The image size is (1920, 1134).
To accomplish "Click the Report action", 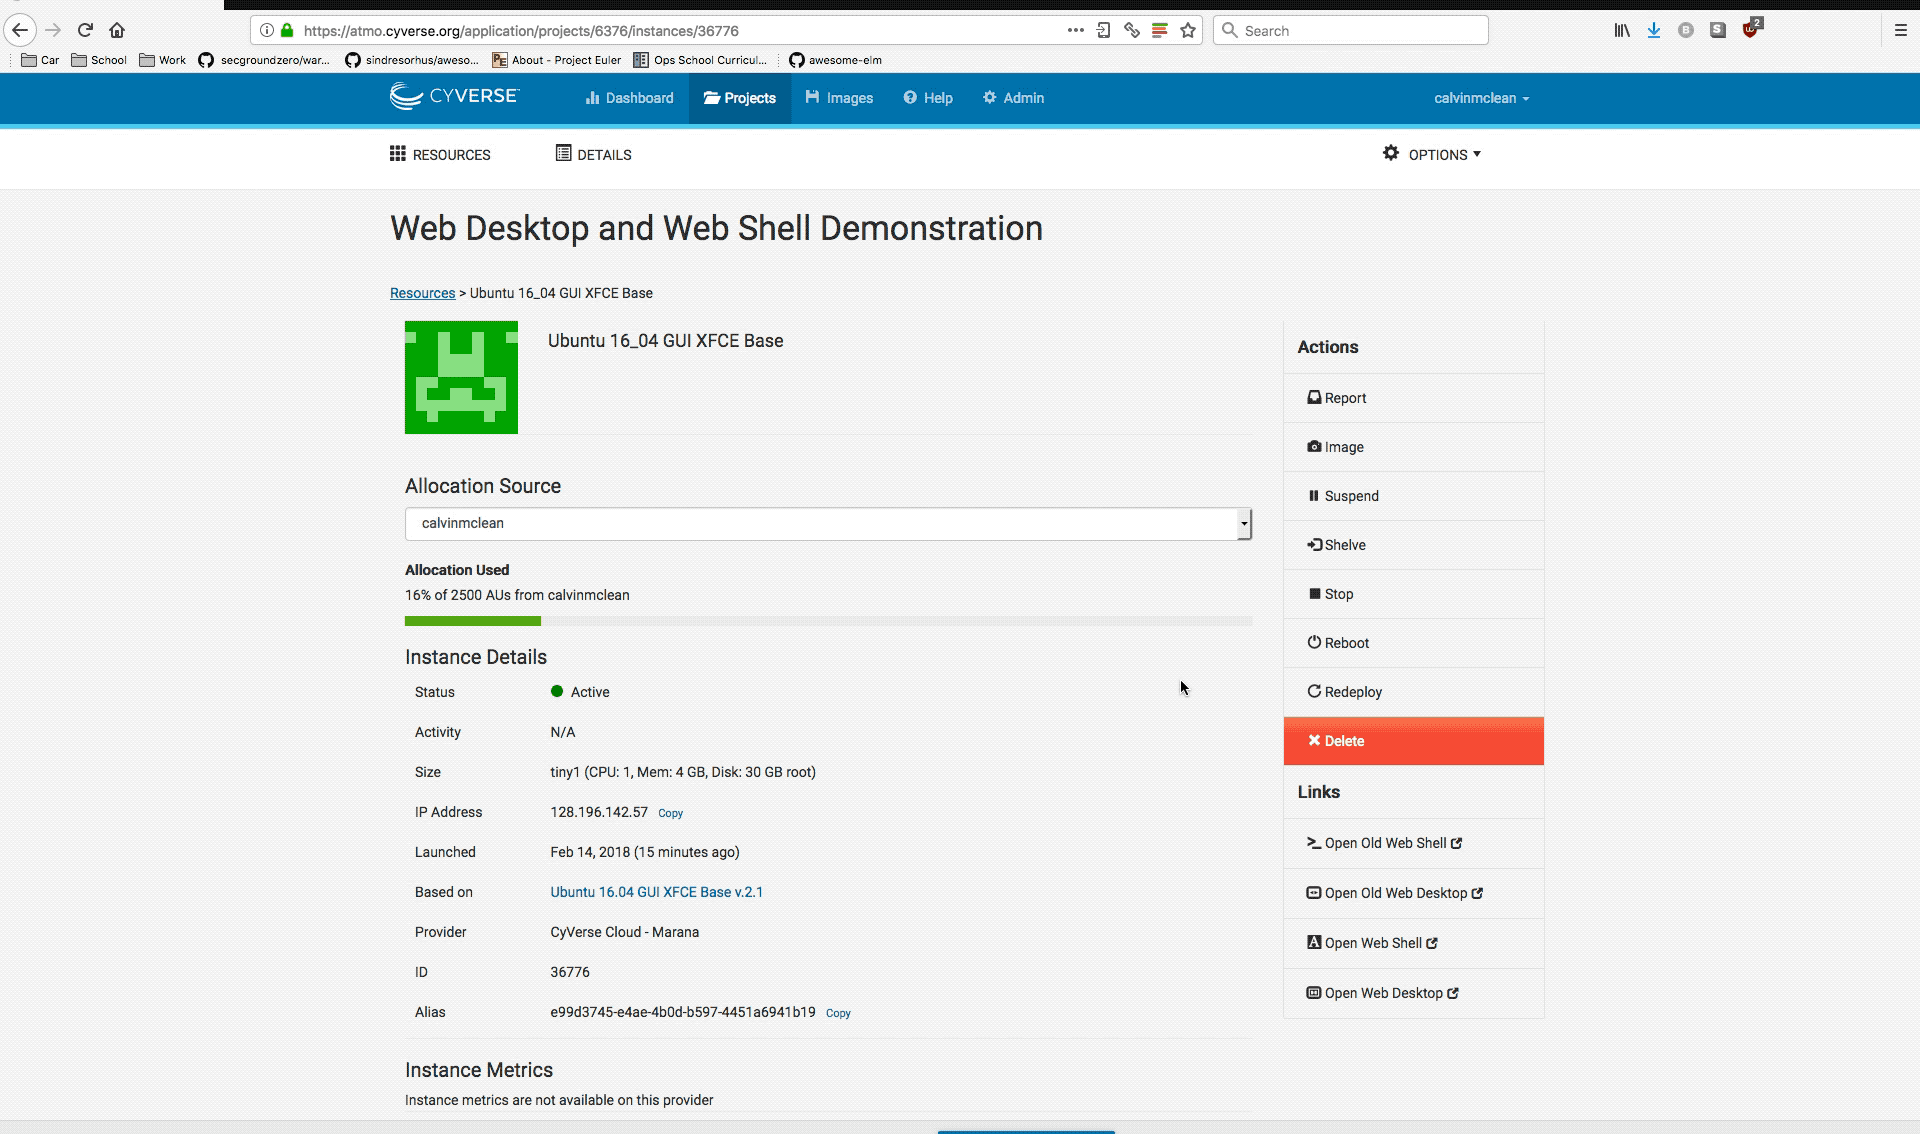I will point(1413,398).
